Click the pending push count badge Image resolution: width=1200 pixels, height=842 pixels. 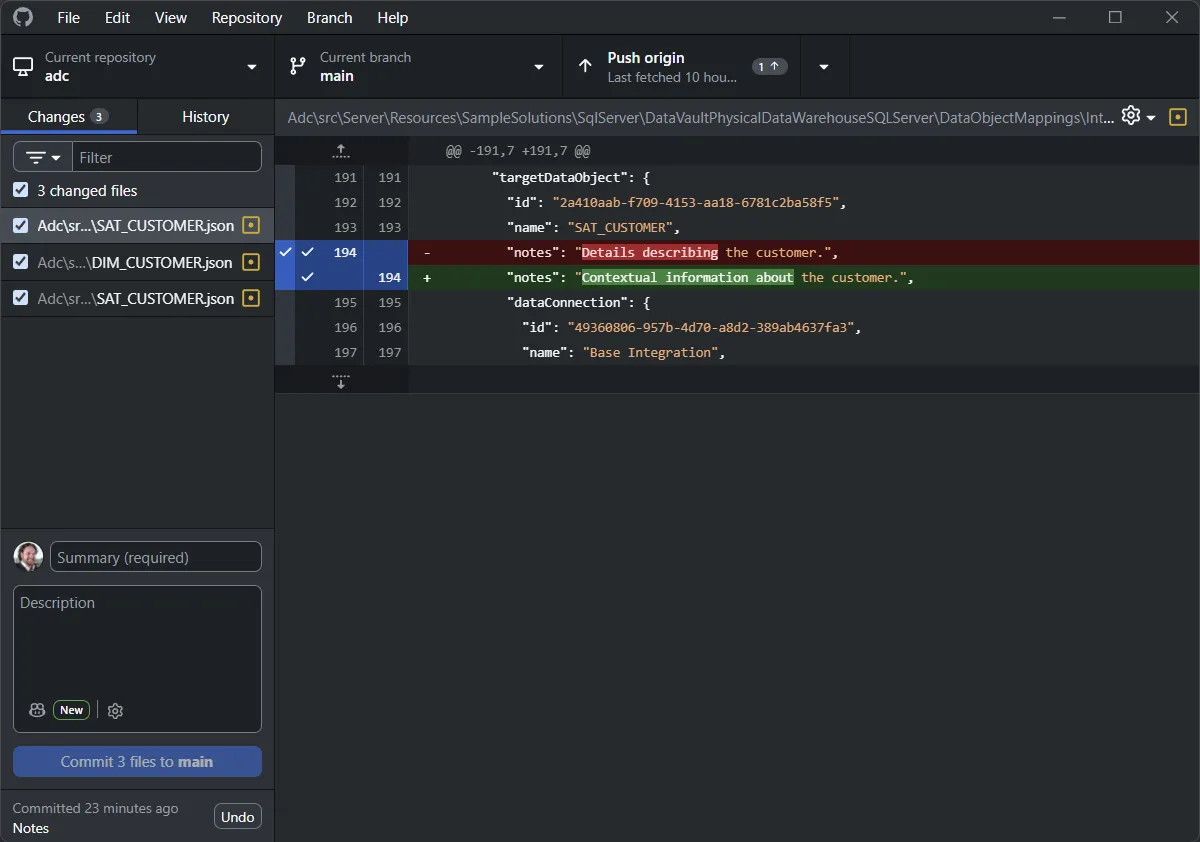coord(769,67)
